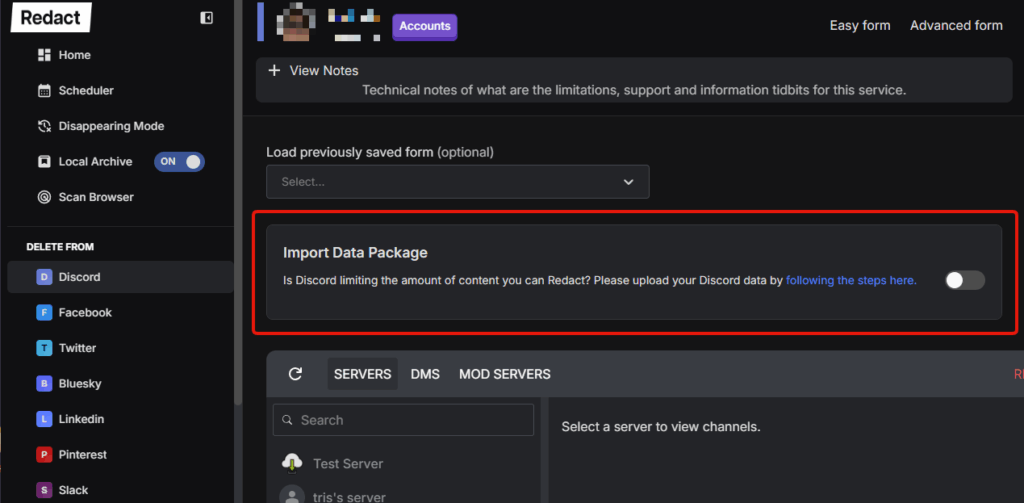
Task: Click the Scan Browser icon
Action: [44, 197]
